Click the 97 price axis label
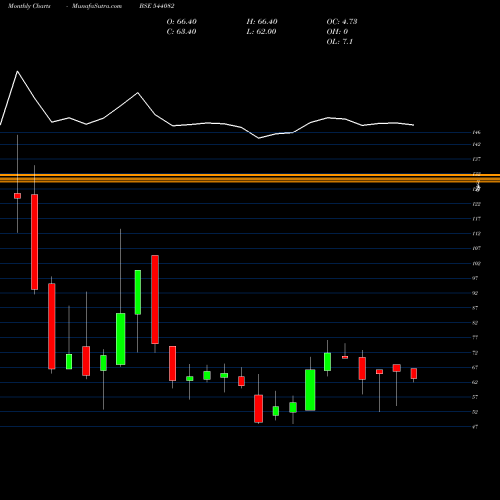The image size is (500, 500). point(475,278)
